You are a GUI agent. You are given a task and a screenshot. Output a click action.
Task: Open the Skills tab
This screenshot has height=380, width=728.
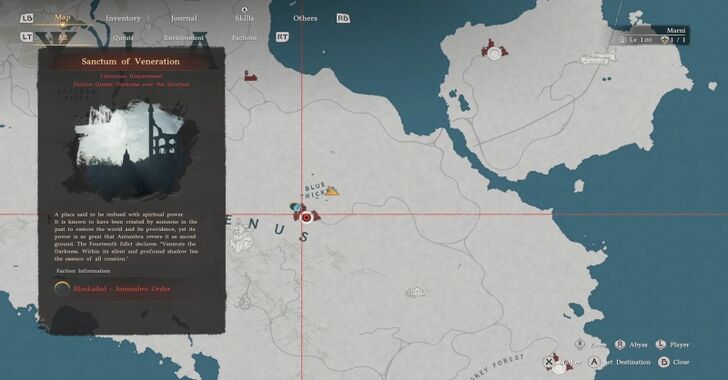tap(244, 19)
